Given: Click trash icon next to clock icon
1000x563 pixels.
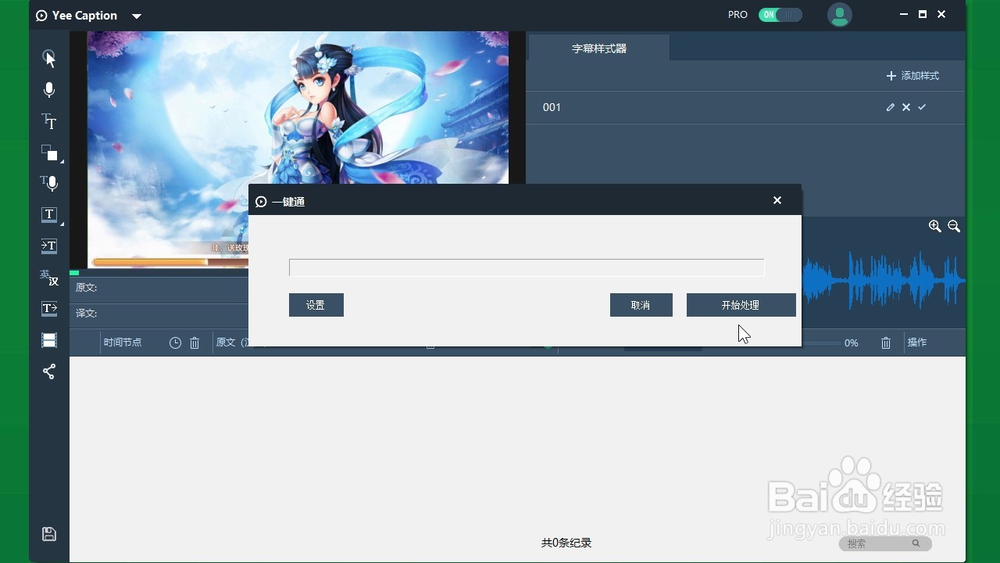Looking at the screenshot, I should point(195,343).
